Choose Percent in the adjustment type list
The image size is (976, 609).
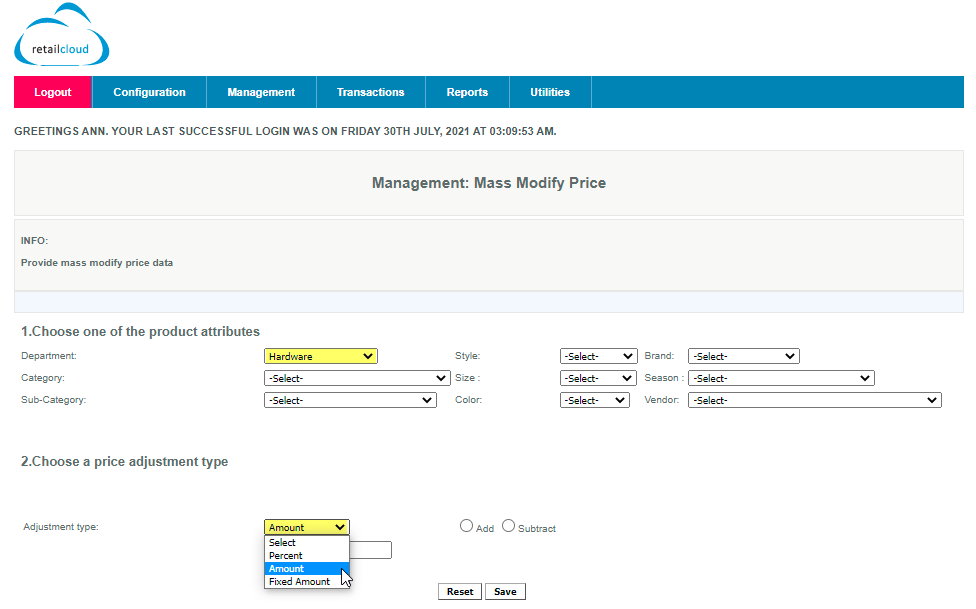[307, 555]
